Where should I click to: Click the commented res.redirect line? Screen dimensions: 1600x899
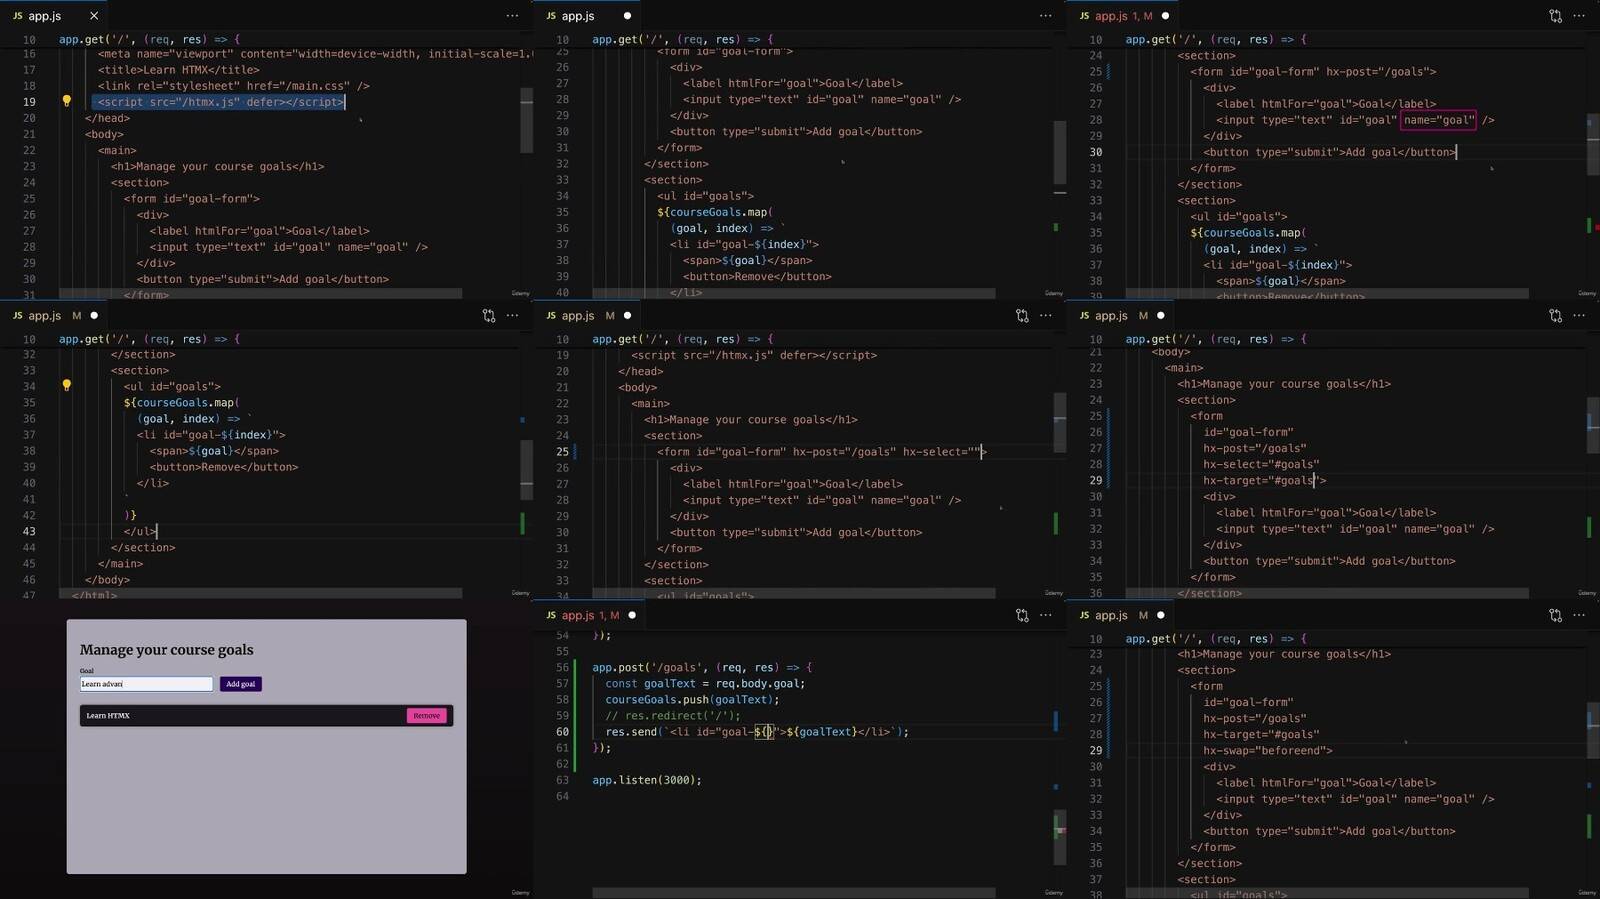(673, 716)
